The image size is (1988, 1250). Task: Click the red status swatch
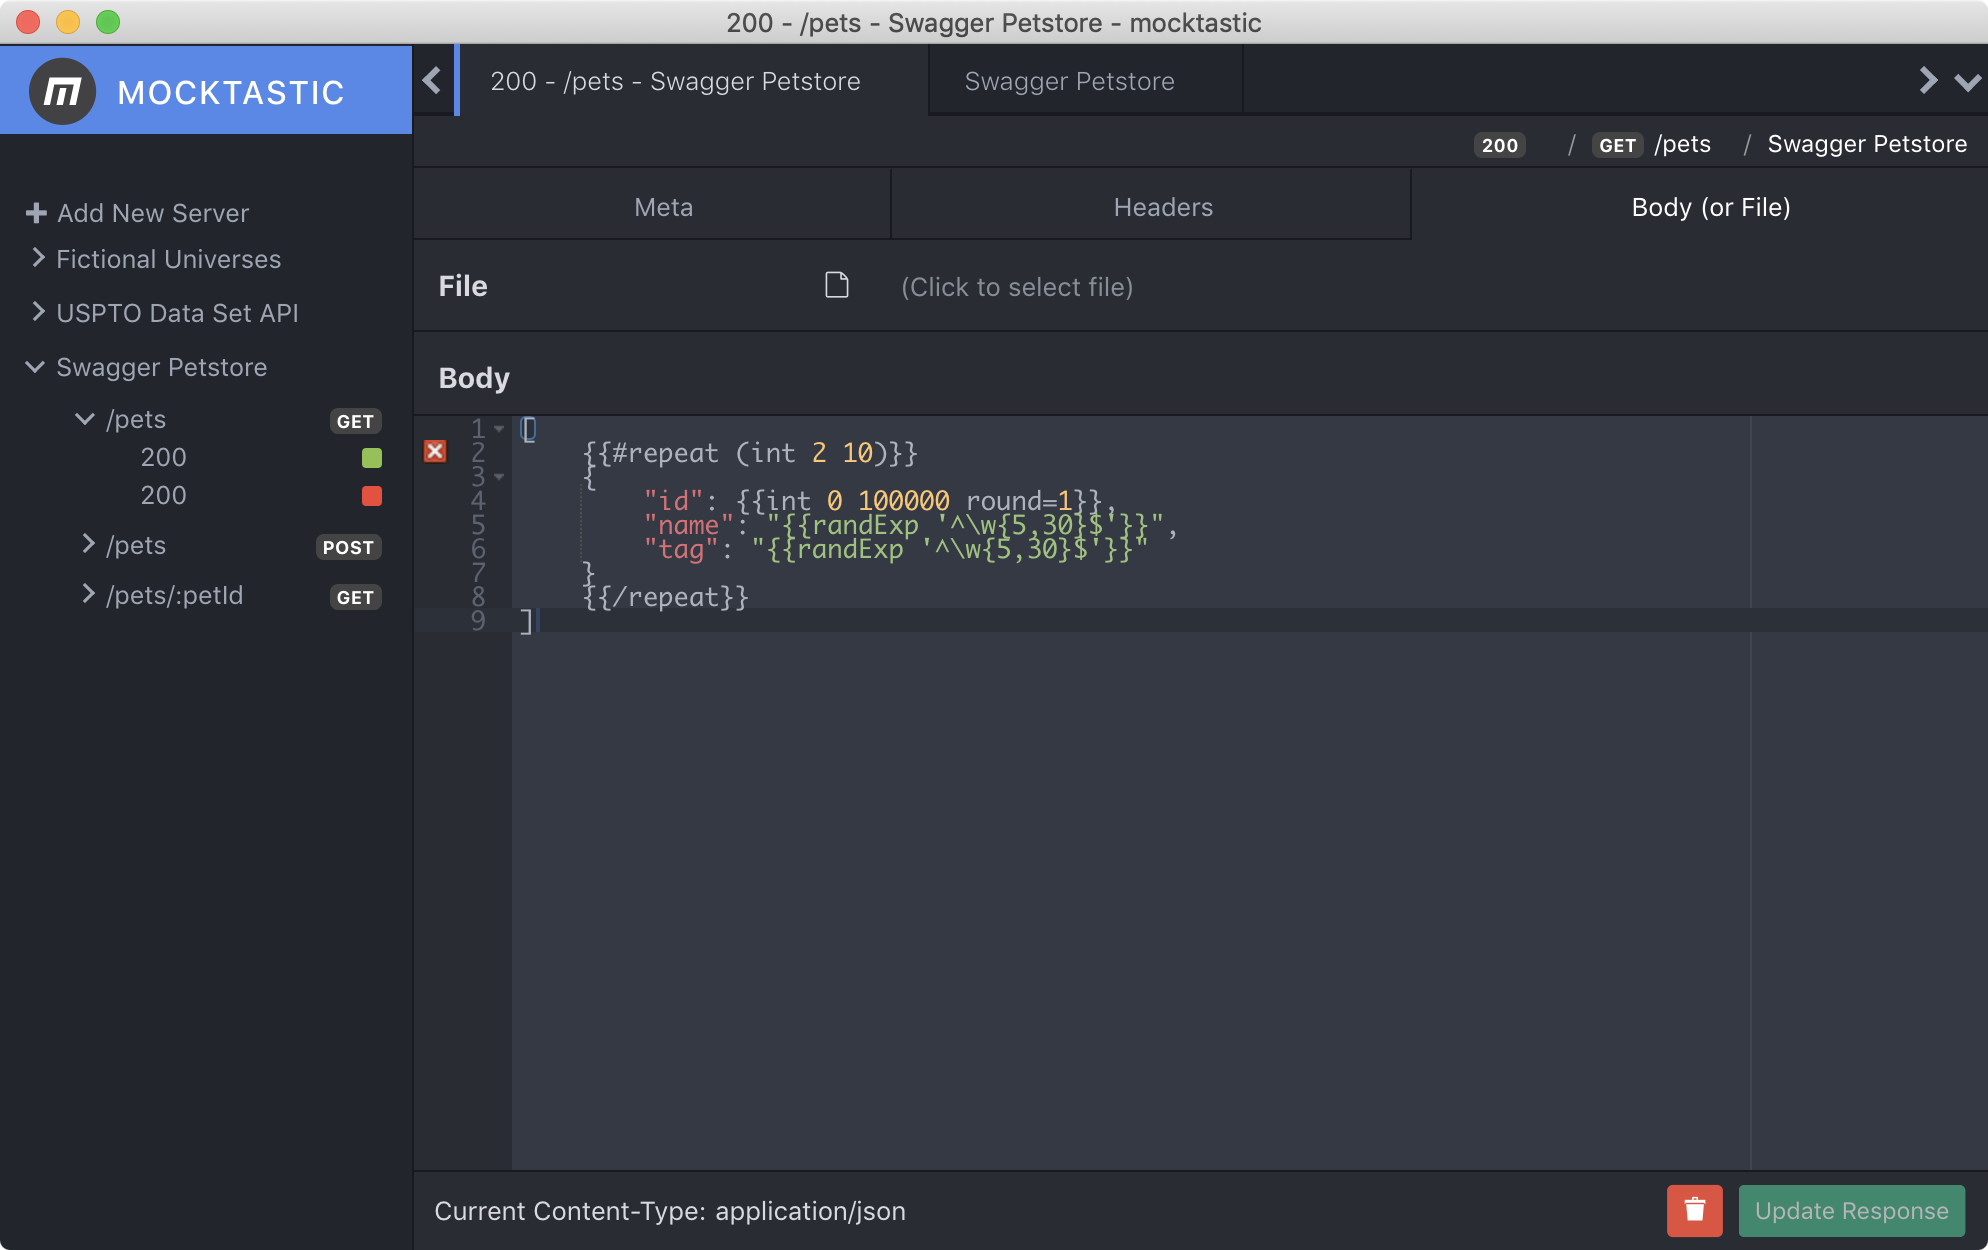(x=372, y=496)
